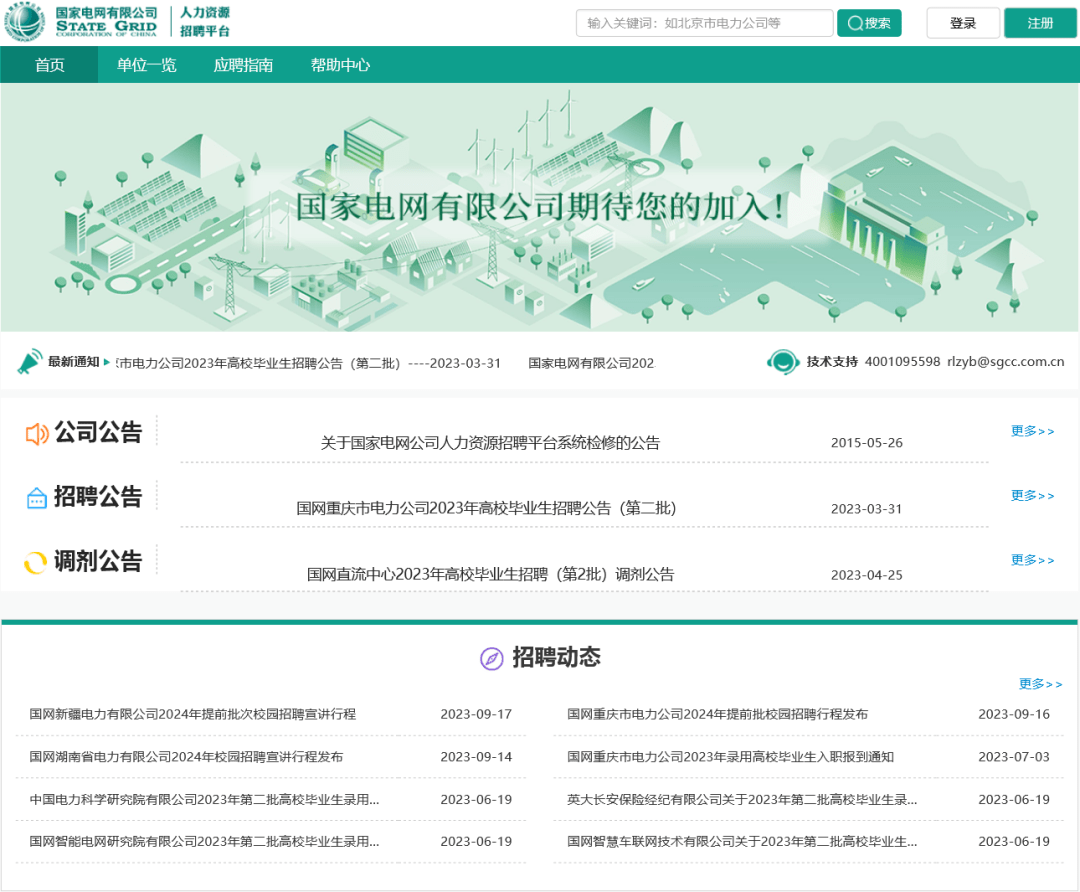Click the orange speaker icon beside 公司公告
The image size is (1080, 892).
tap(37, 434)
